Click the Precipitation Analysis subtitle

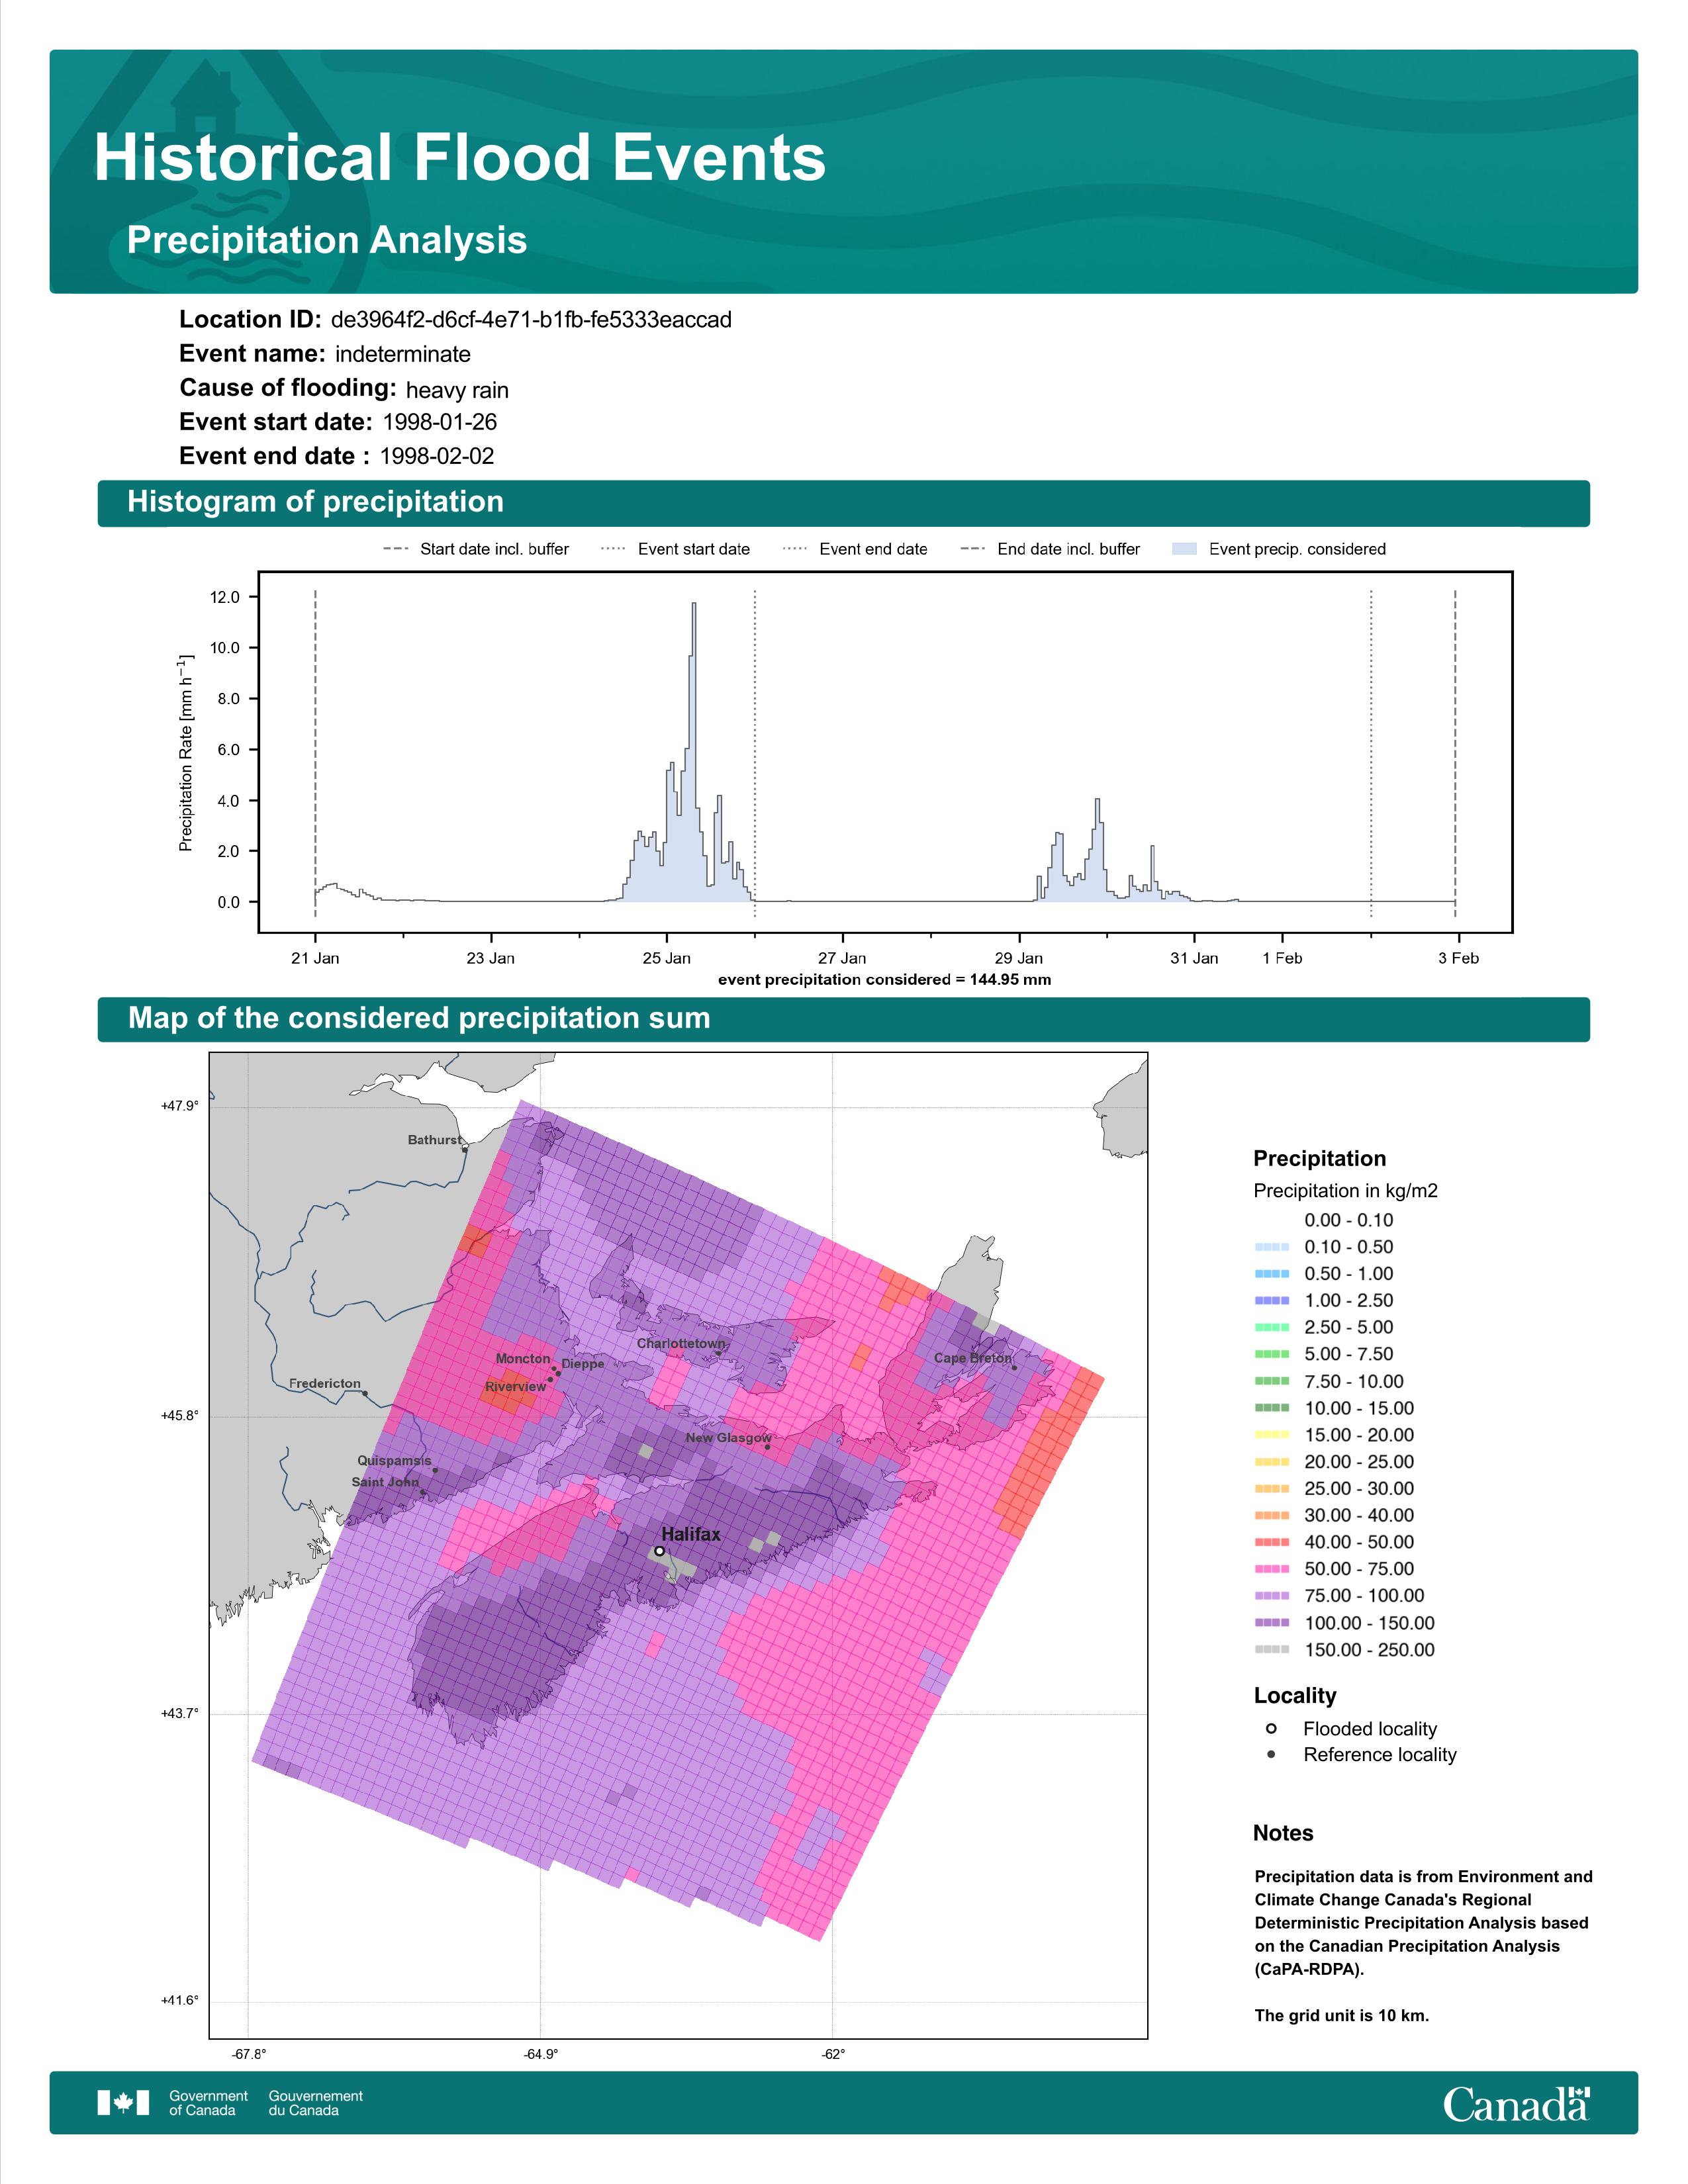pyautogui.click(x=327, y=240)
